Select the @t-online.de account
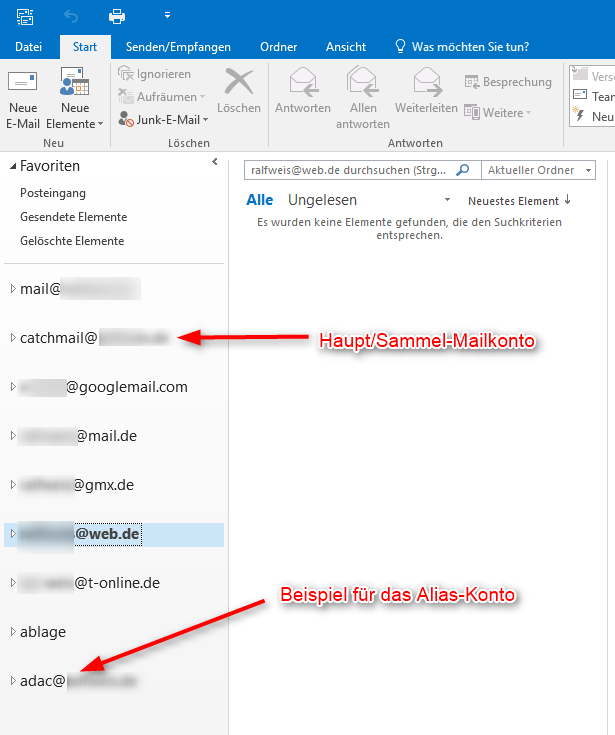This screenshot has height=735, width=615. (x=90, y=583)
